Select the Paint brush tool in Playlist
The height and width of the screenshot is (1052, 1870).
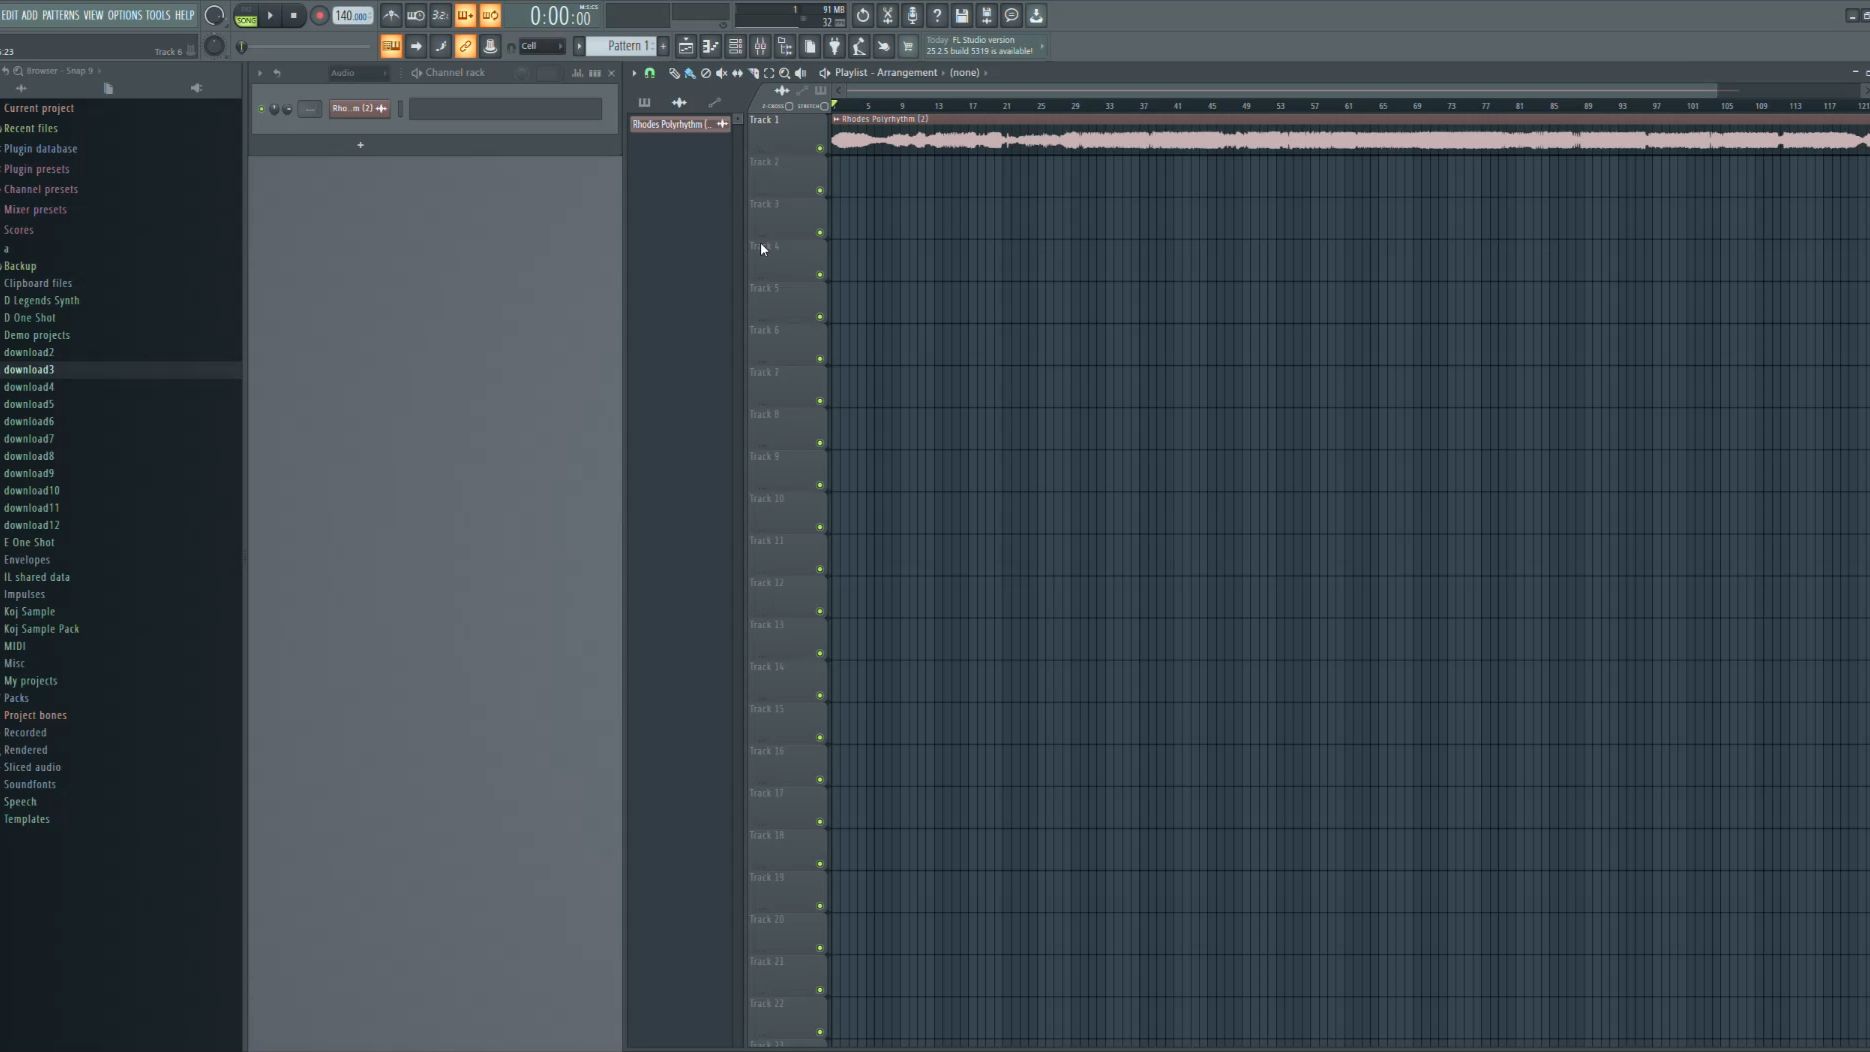point(690,73)
